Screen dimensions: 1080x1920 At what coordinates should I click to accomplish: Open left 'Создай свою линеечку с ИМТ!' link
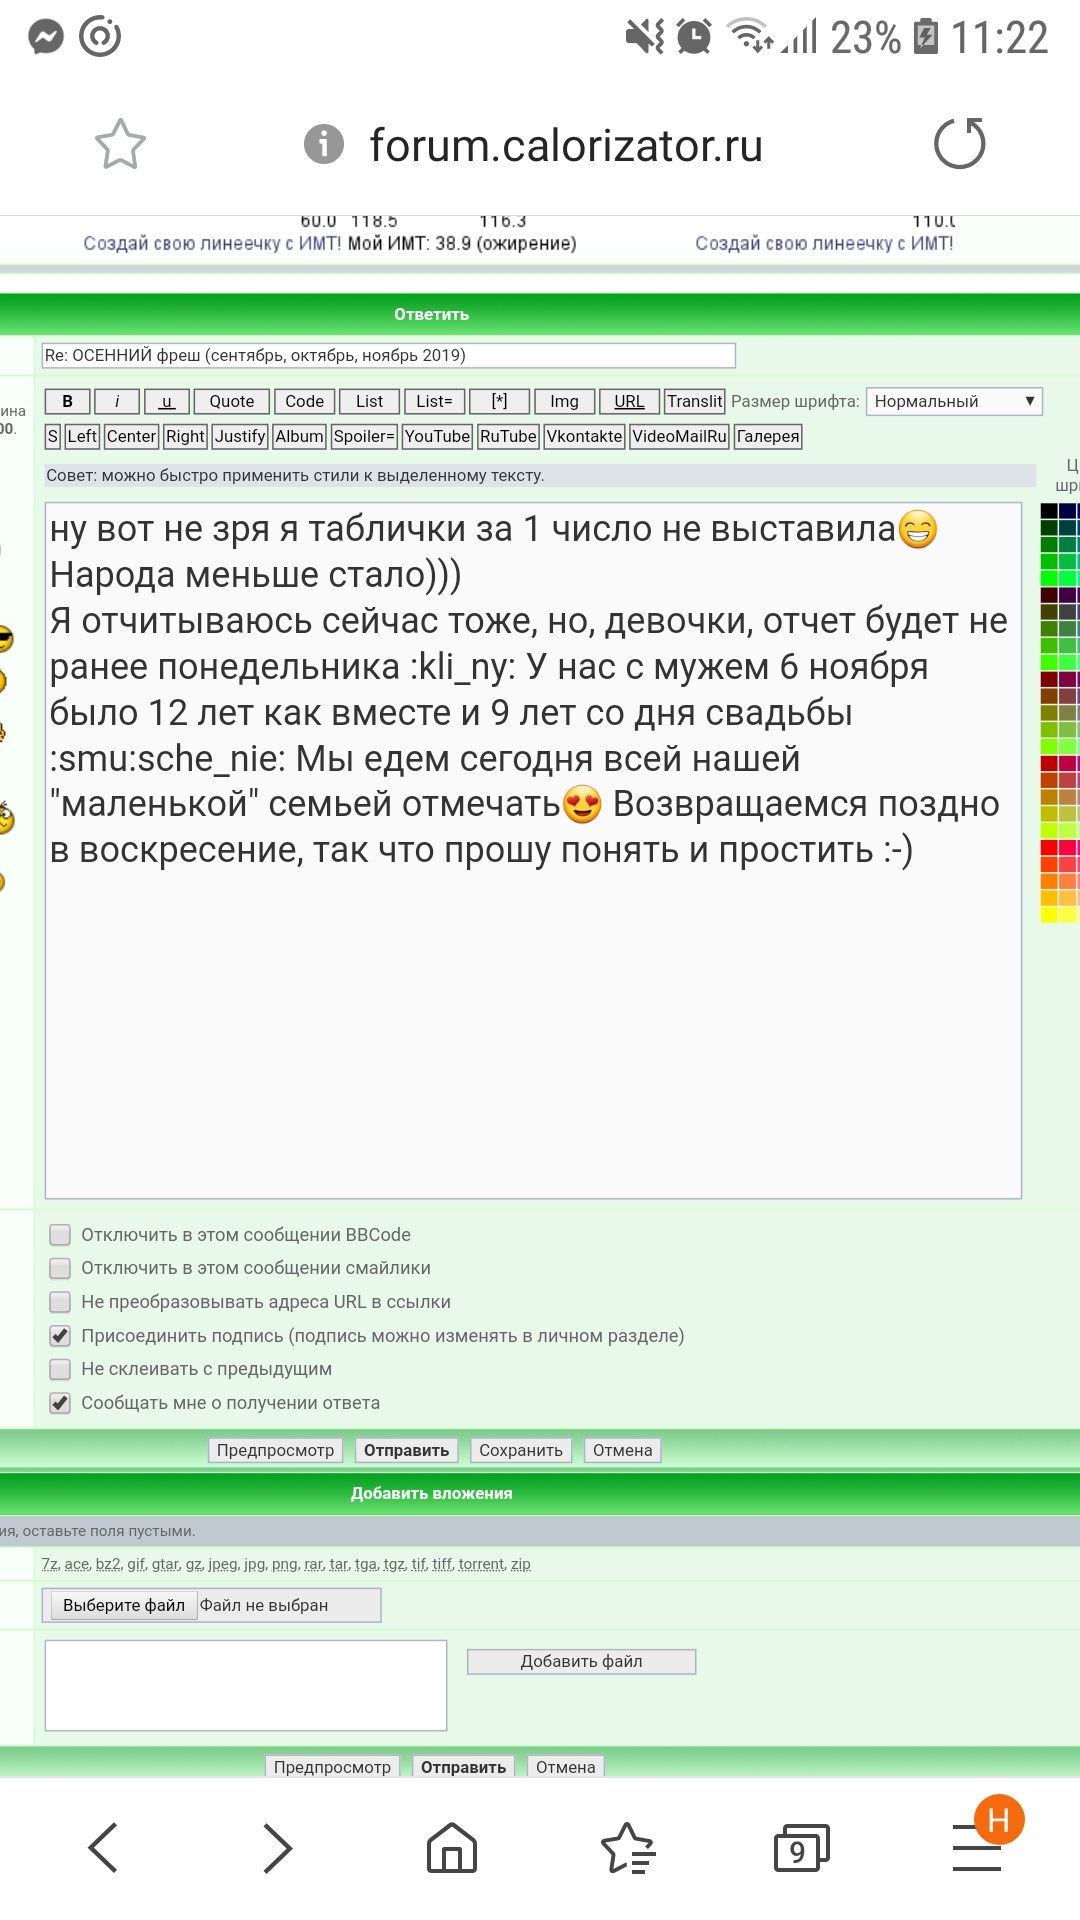(212, 243)
